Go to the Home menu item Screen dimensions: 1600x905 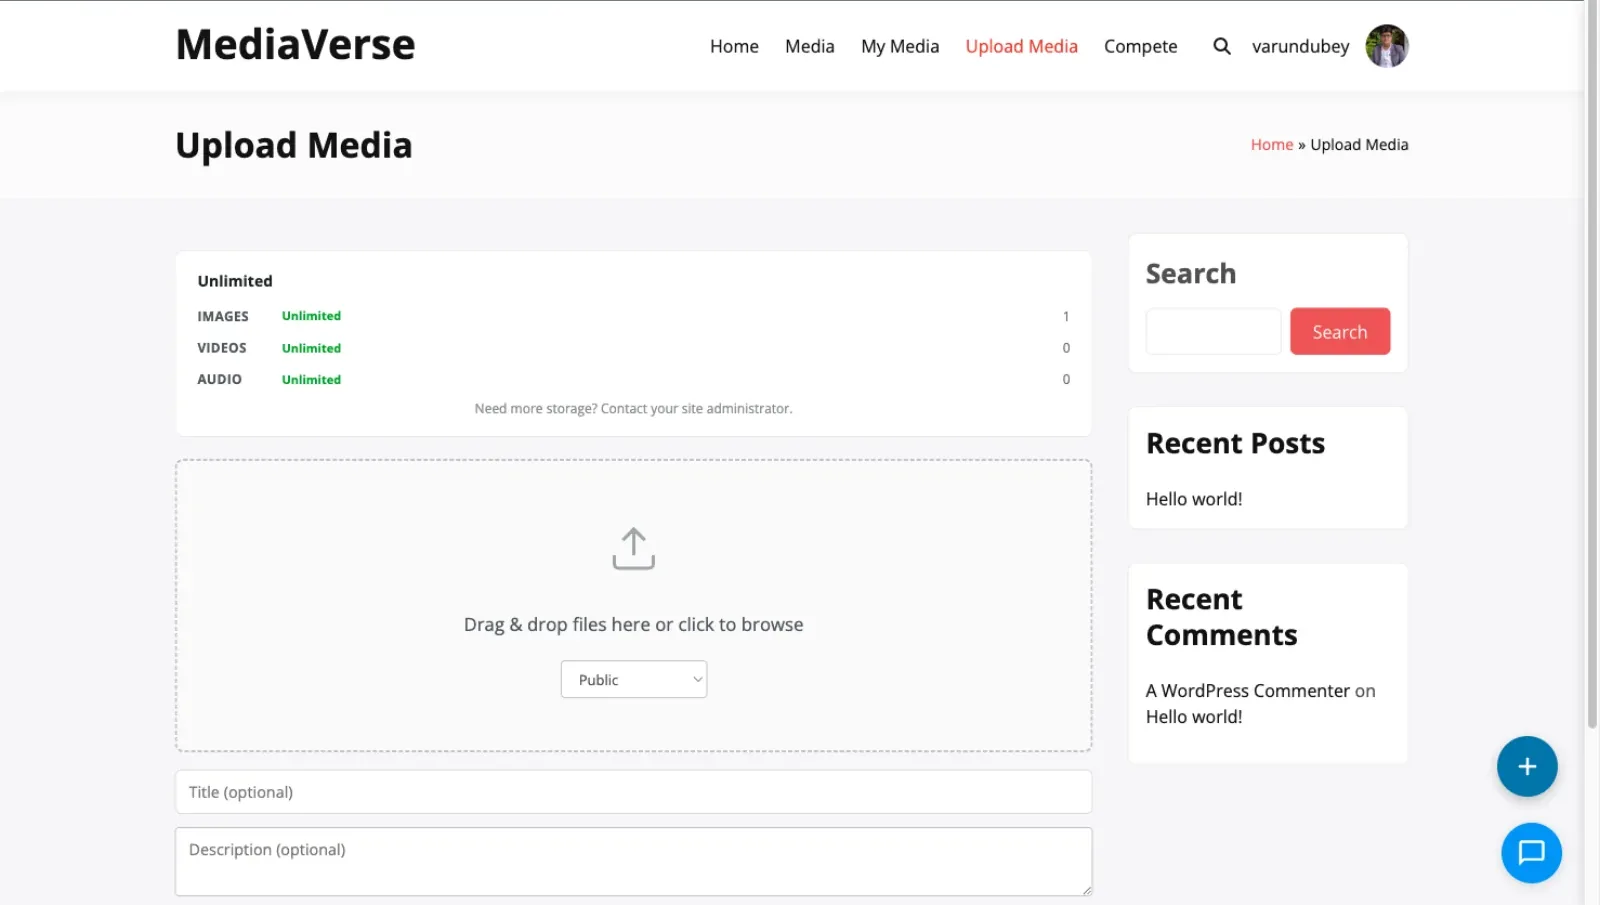point(734,46)
